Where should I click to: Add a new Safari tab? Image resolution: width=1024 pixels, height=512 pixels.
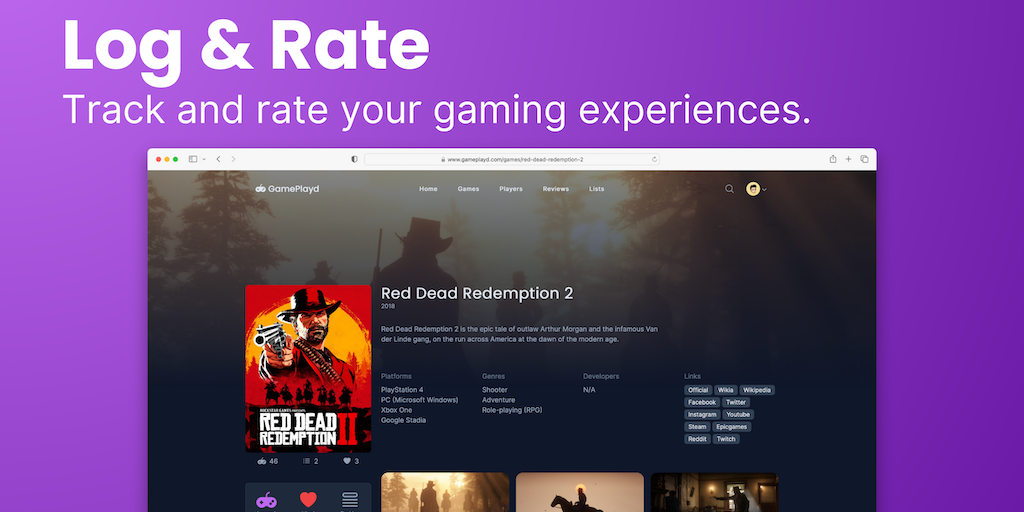[x=848, y=159]
